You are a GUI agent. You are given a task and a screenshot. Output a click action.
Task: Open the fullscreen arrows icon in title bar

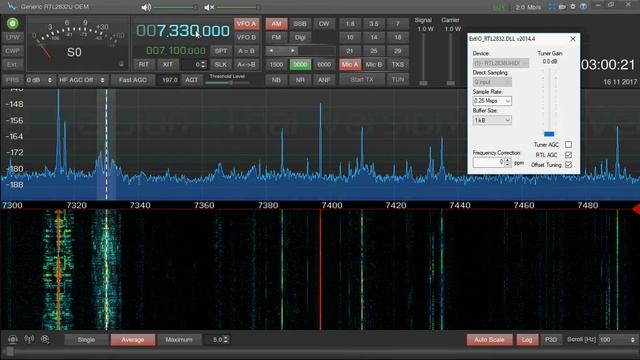pyautogui.click(x=552, y=7)
